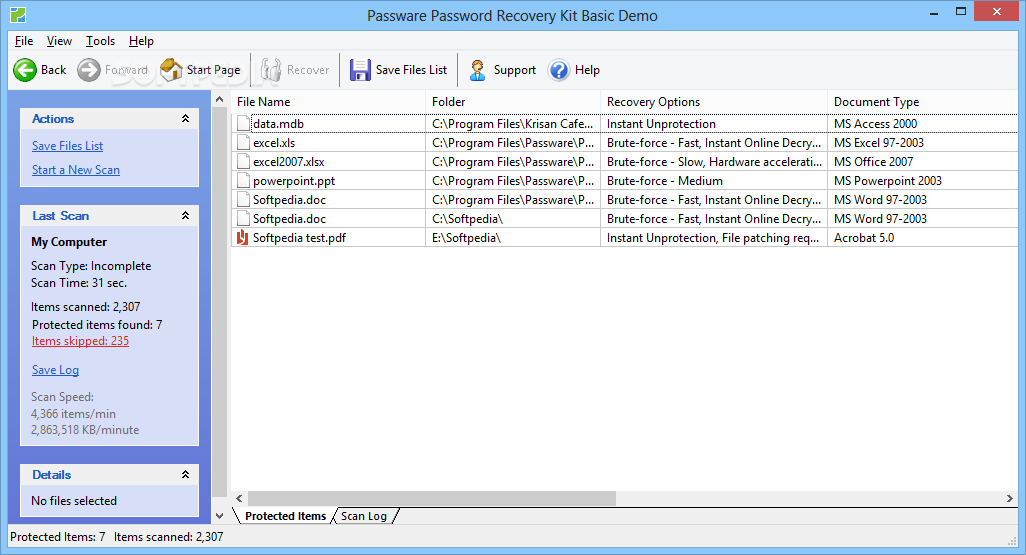Open Support via the person icon
This screenshot has height=555, width=1026.
[478, 70]
